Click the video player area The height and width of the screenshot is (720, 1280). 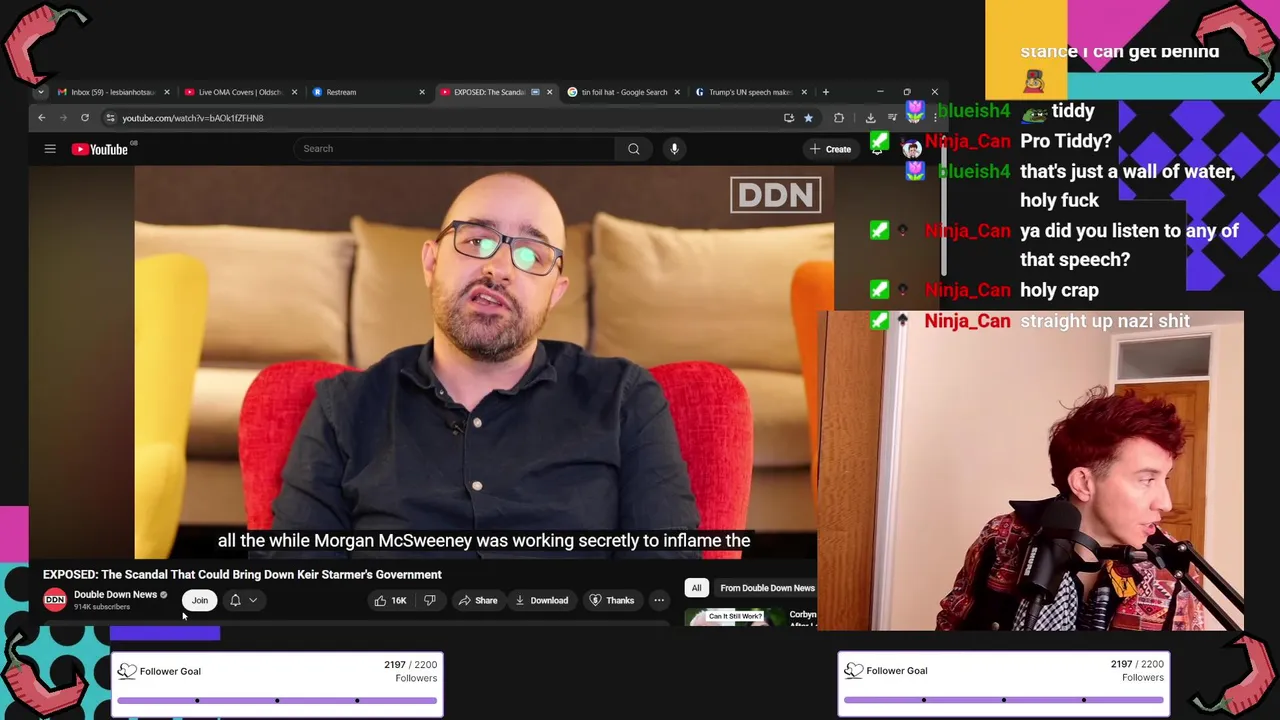pyautogui.click(x=484, y=362)
